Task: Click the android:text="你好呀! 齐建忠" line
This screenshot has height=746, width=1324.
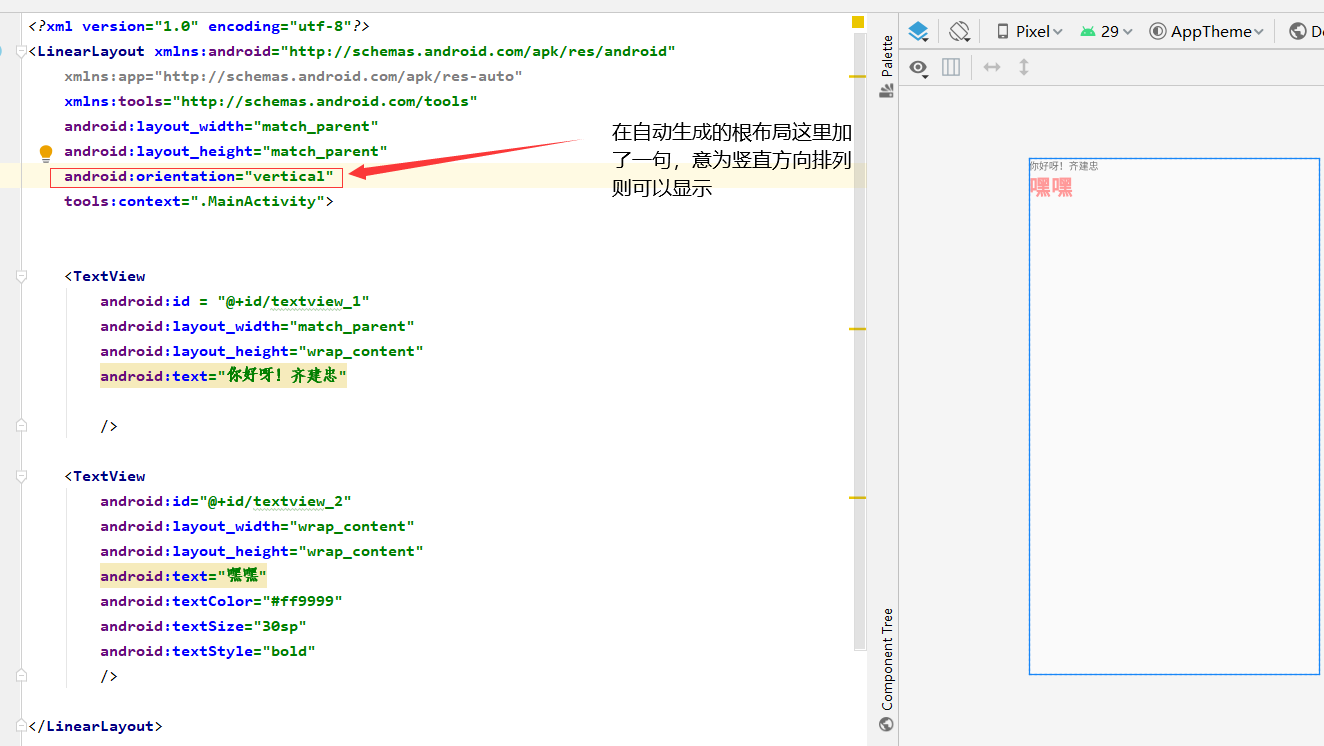Action: point(223,376)
